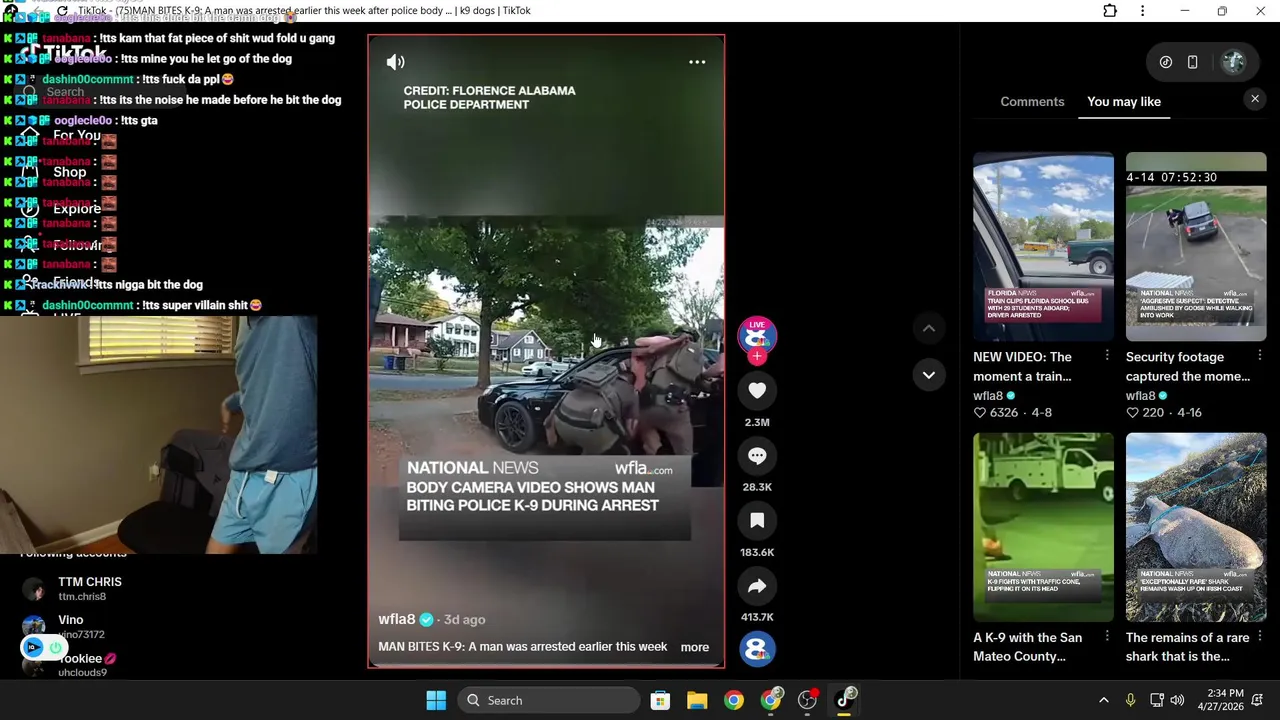This screenshot has width=1280, height=720.
Task: Click 'NEW VIDEO: The moment a train...' title
Action: coord(1022,367)
